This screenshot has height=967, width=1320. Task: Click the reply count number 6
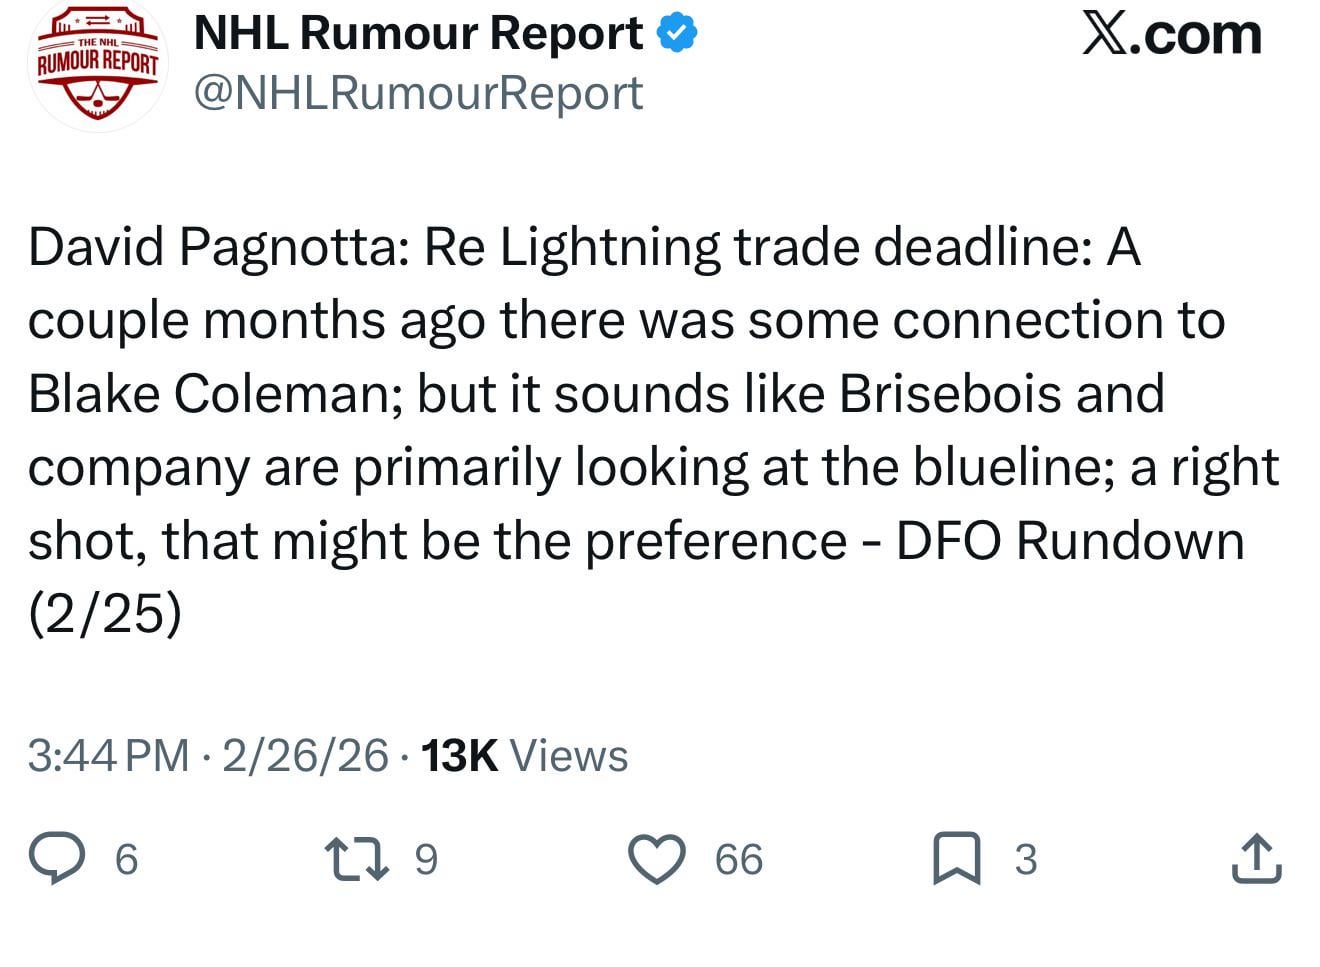pos(126,860)
